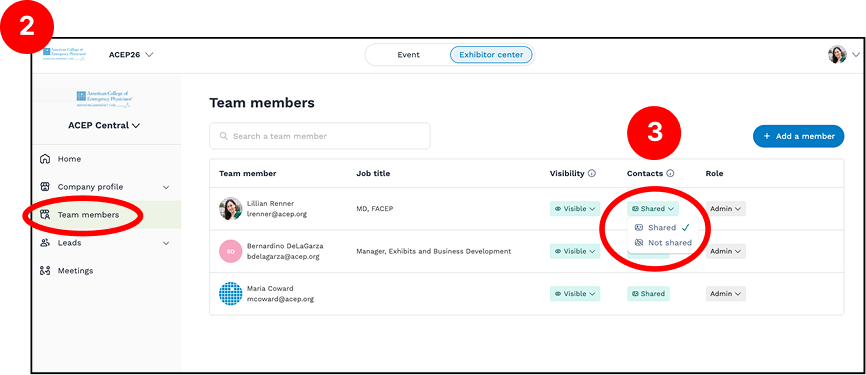Show the Contacts info icon
This screenshot has height=375, width=866.
pyautogui.click(x=670, y=173)
